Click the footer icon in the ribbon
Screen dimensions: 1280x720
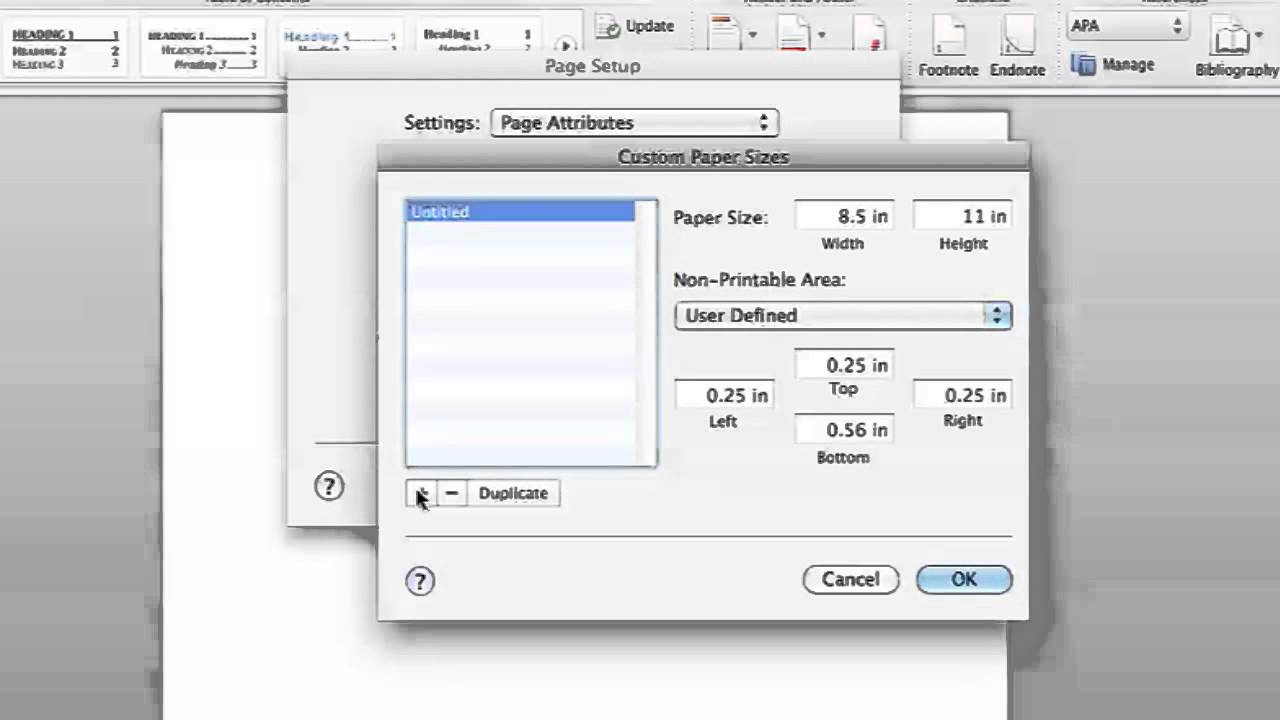[794, 34]
